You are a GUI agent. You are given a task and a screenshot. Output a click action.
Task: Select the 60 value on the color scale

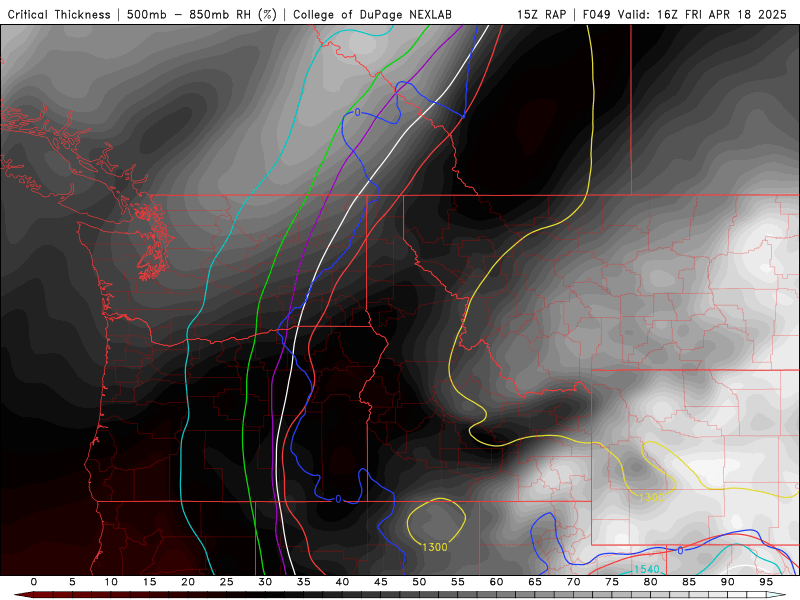tap(496, 582)
